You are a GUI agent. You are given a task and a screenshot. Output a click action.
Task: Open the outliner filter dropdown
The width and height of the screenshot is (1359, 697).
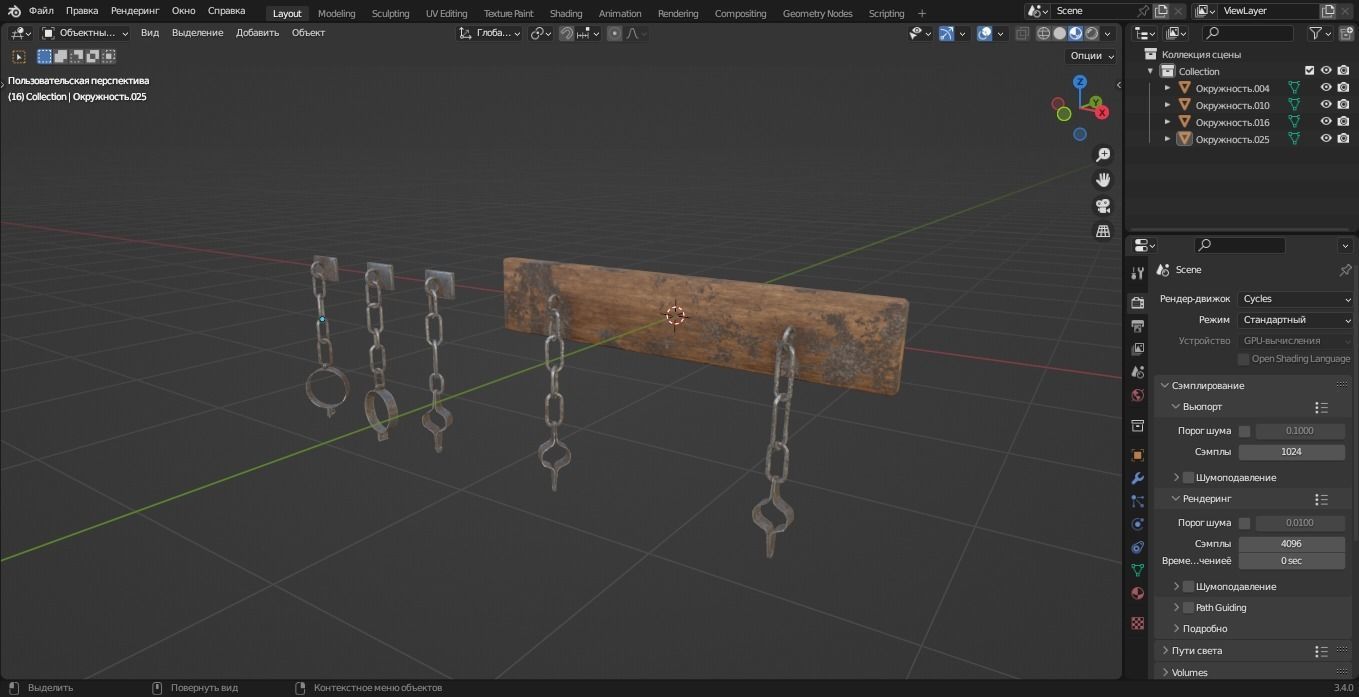1321,33
